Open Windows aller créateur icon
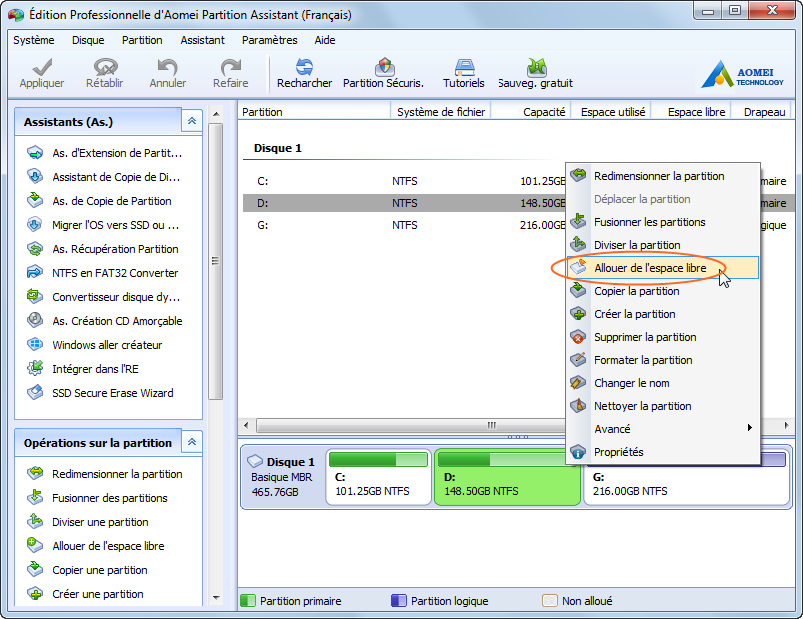 pos(35,345)
